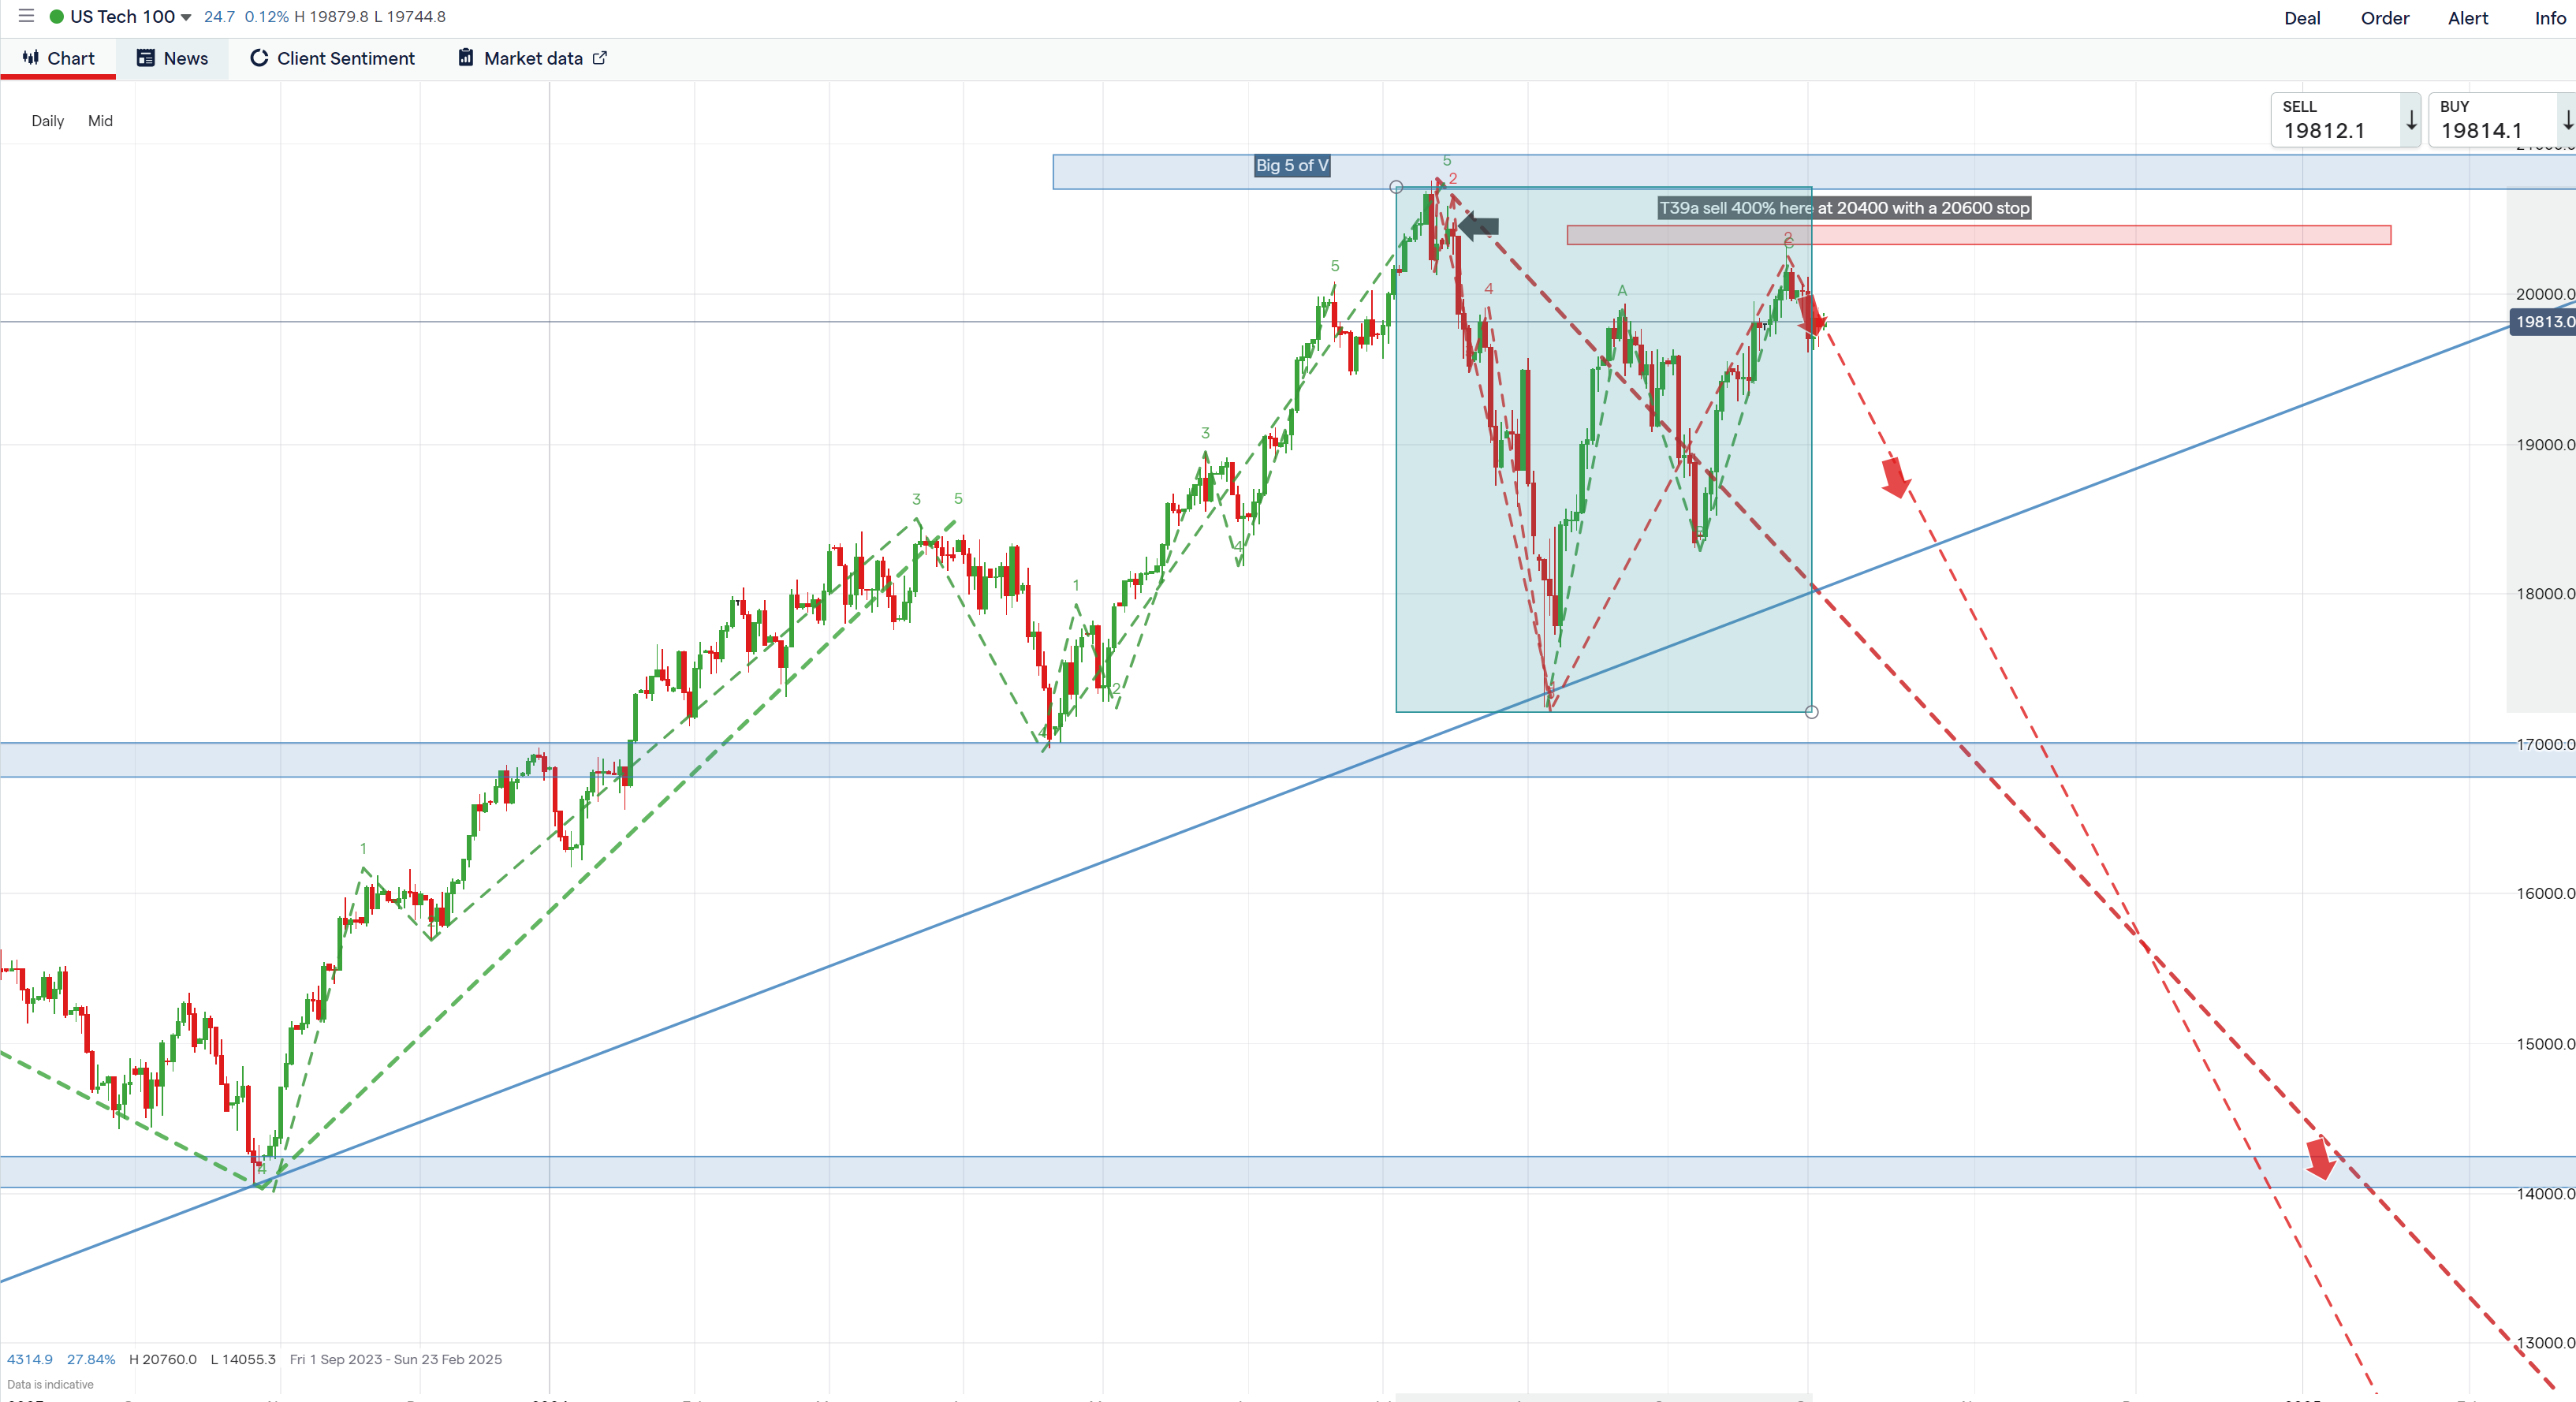Expand the US Tech 100 dropdown
Viewport: 2576px width, 1402px height.
pyautogui.click(x=186, y=17)
